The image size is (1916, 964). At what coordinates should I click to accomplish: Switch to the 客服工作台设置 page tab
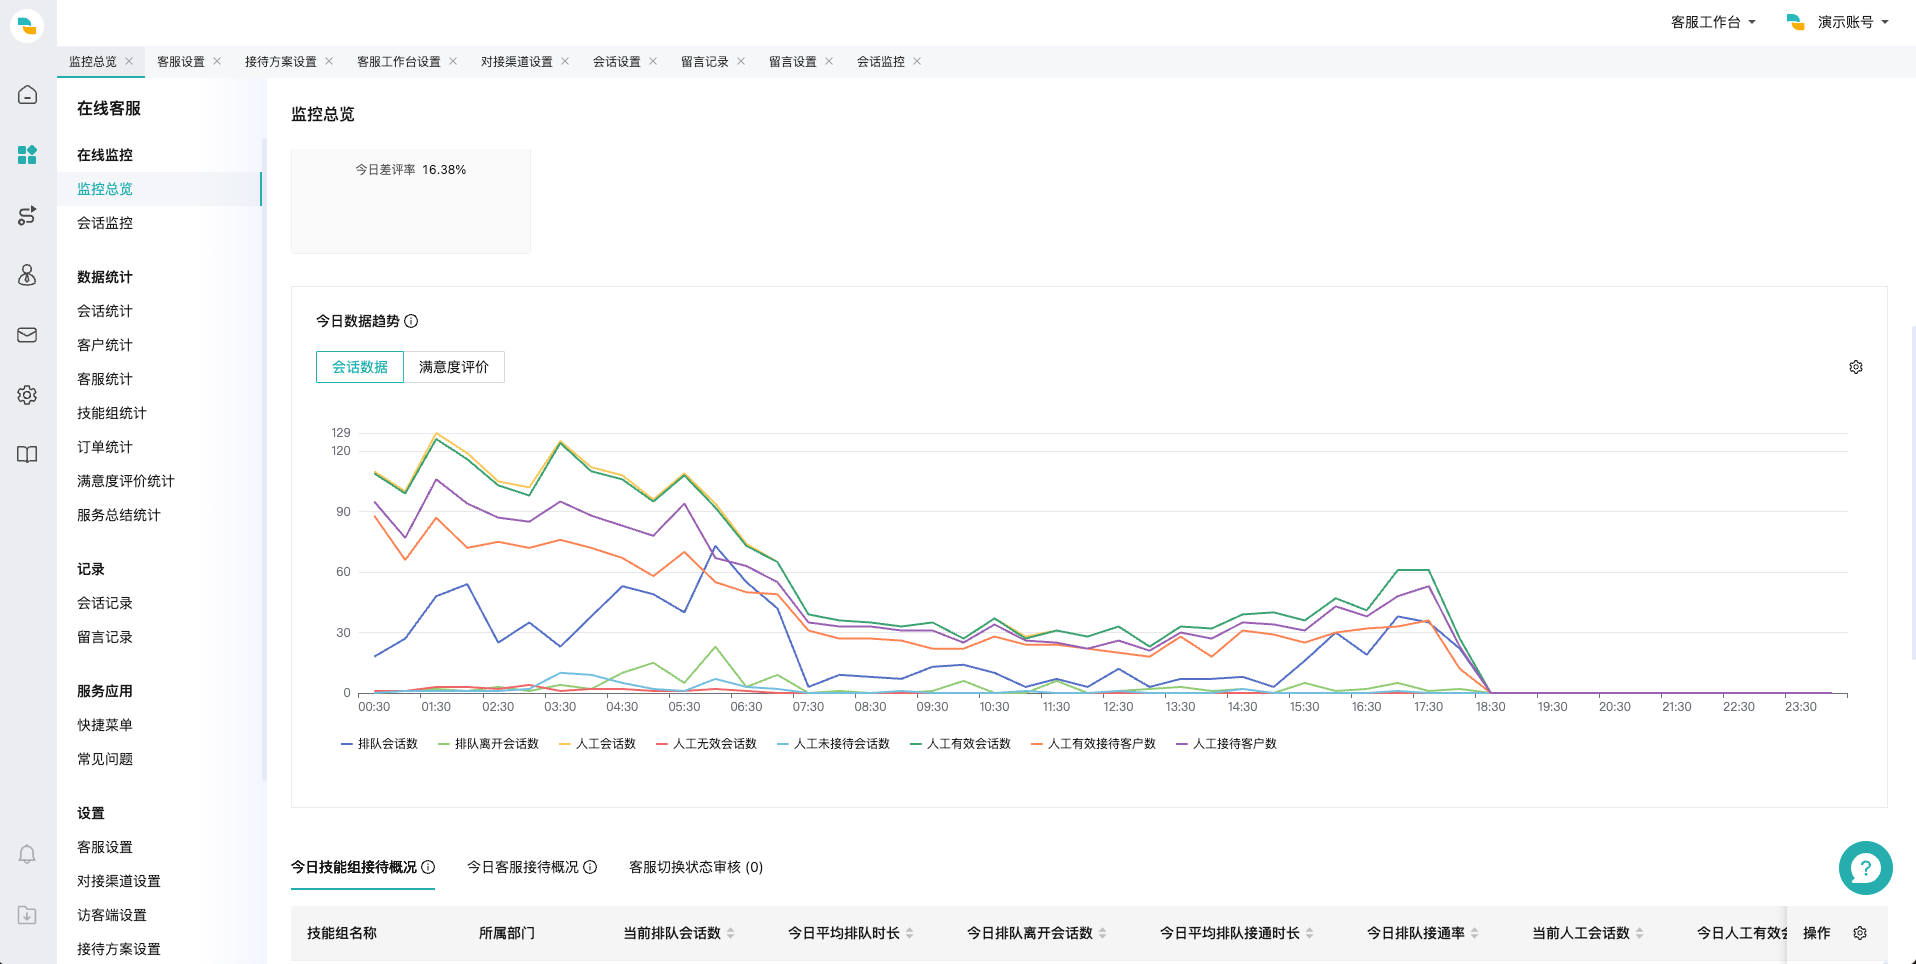tap(399, 61)
